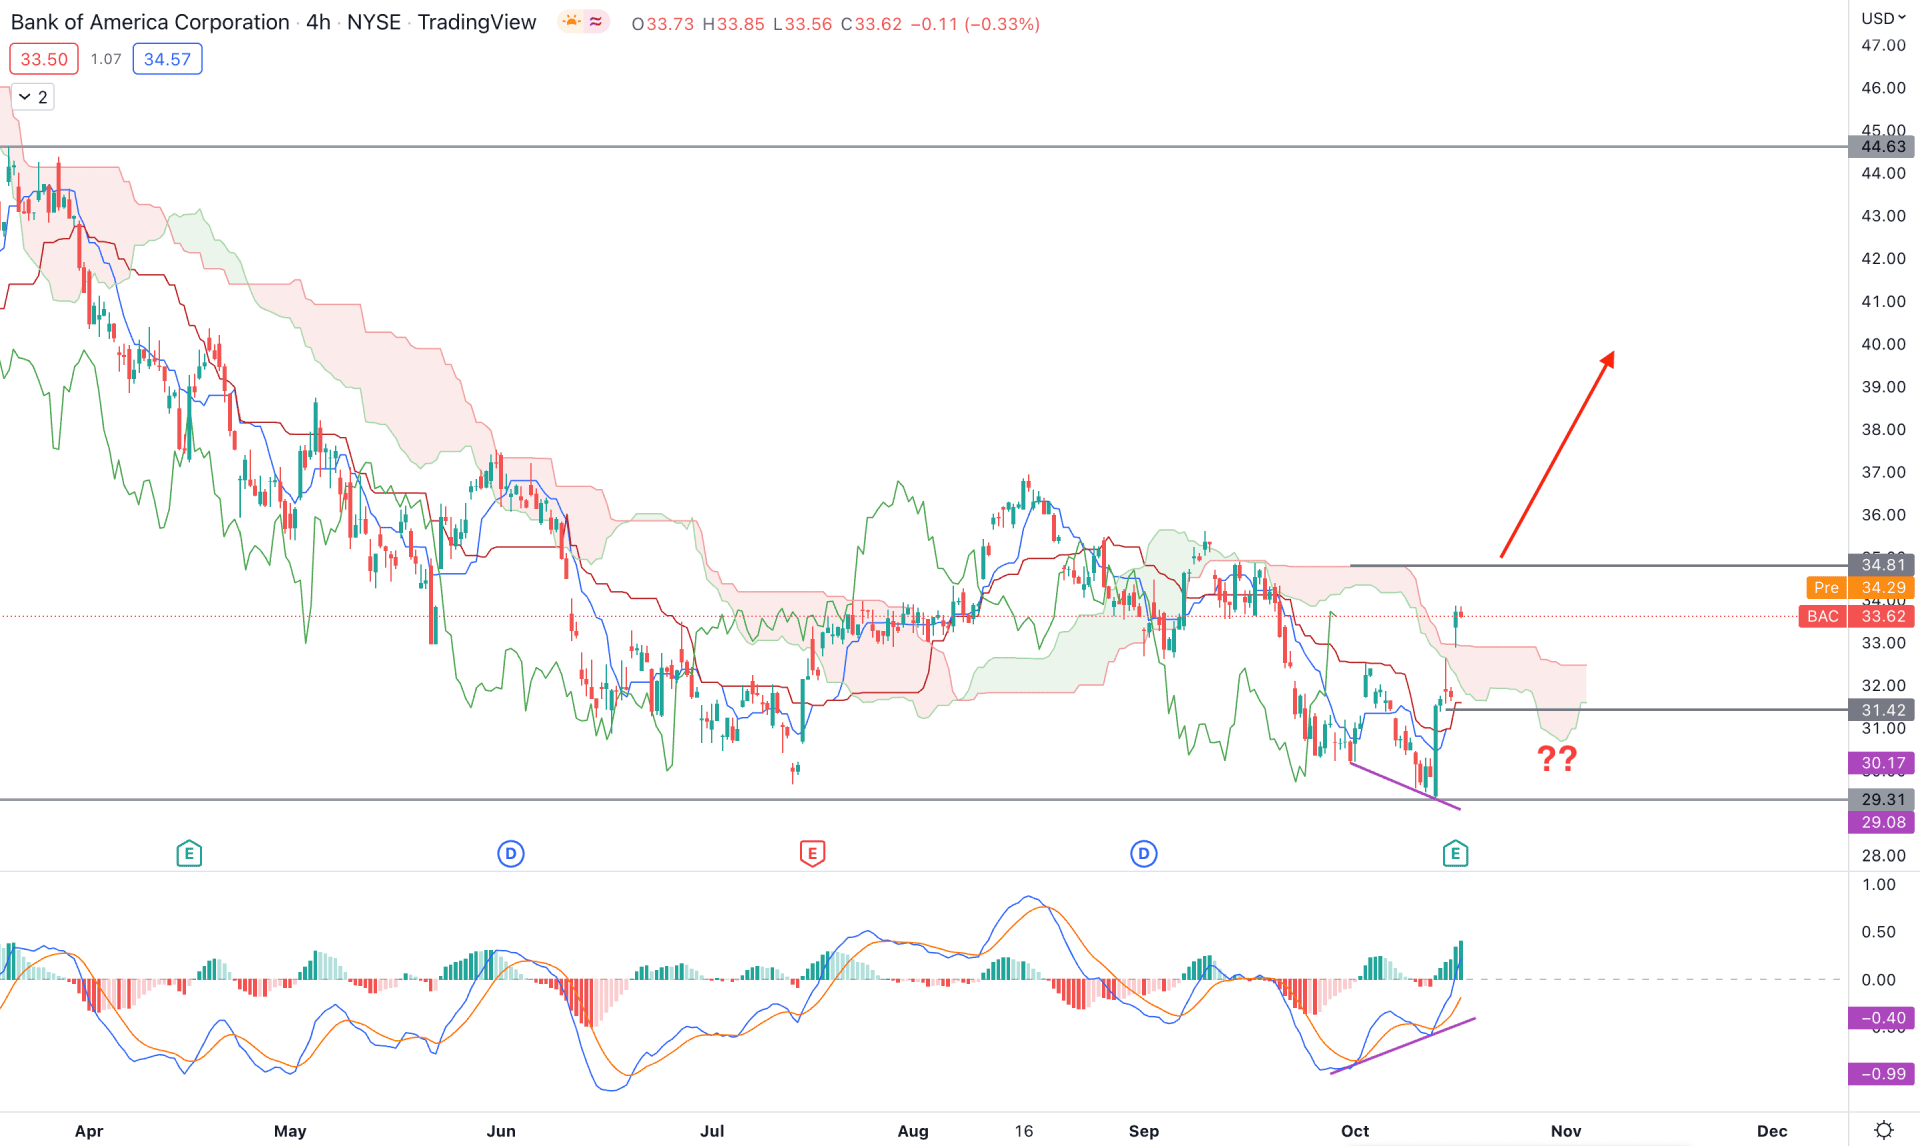Click the purple -0.99 indicator scale label

pyautogui.click(x=1882, y=1074)
